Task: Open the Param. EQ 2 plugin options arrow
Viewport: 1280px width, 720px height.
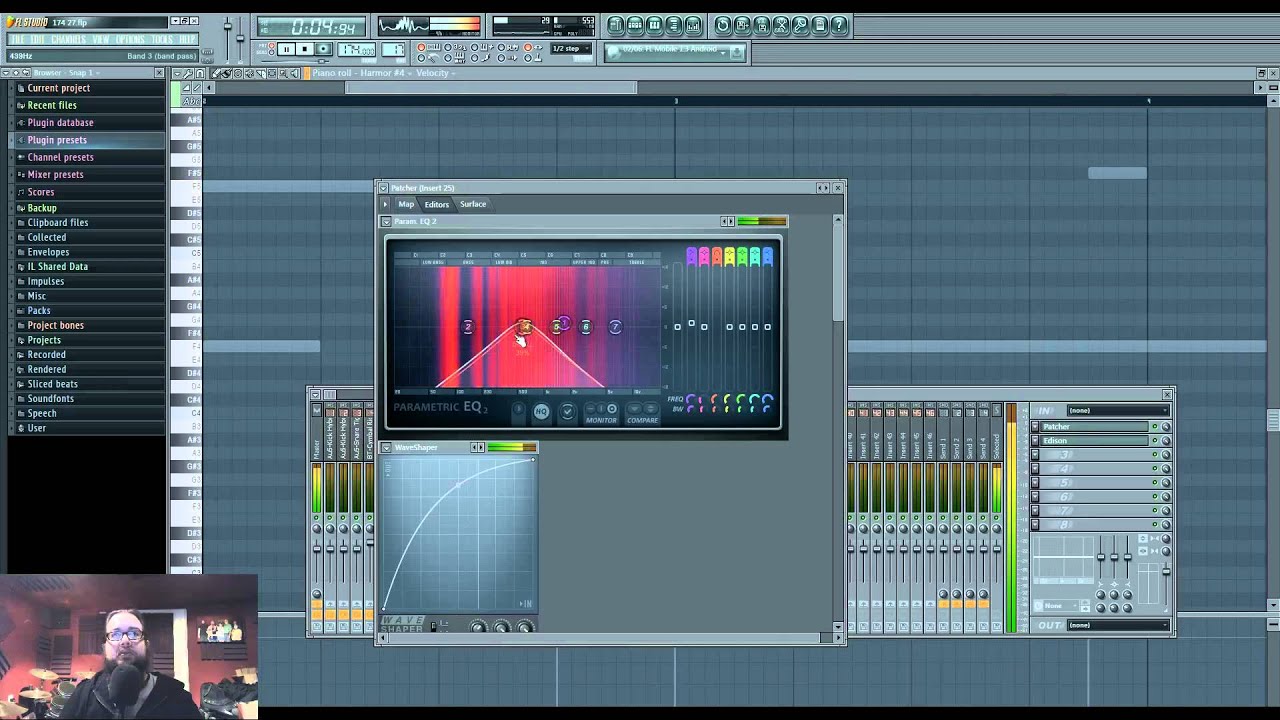Action: click(387, 221)
